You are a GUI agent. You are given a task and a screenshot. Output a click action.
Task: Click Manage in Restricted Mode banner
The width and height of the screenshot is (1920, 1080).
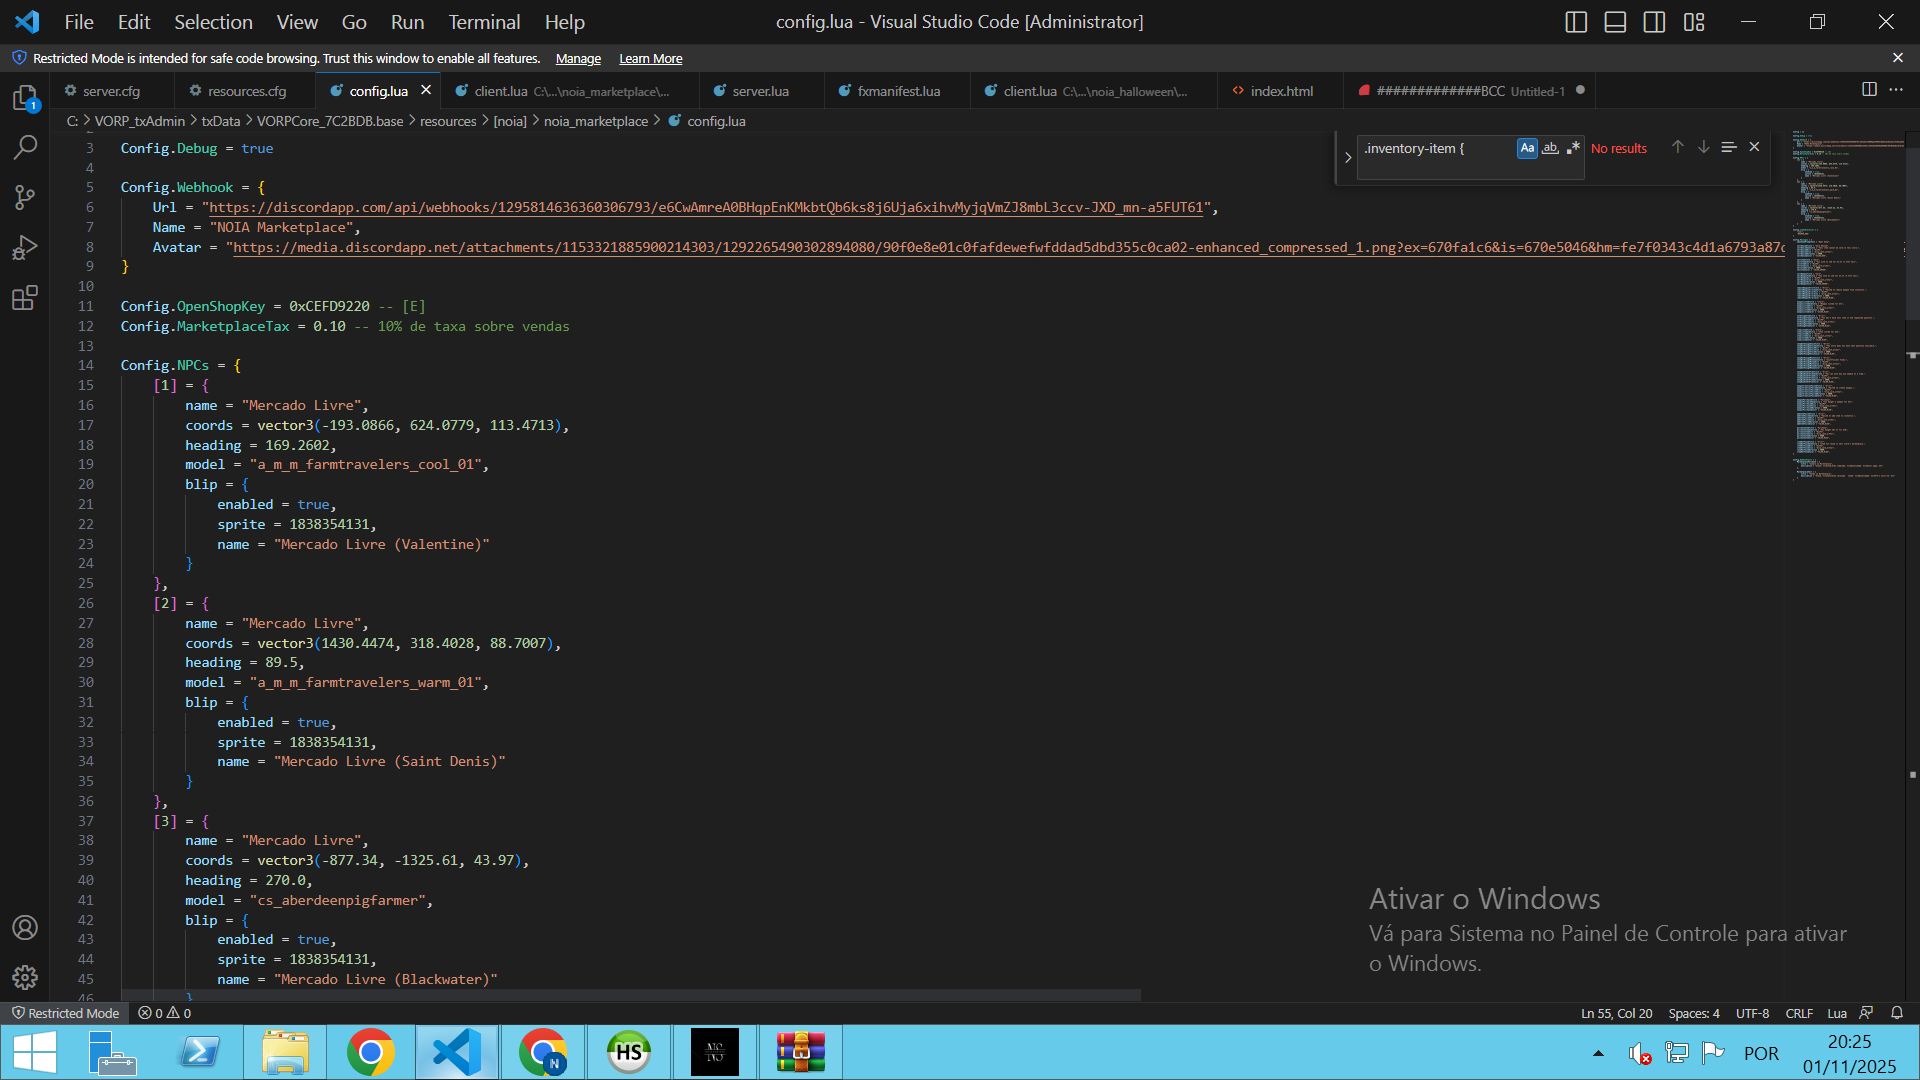(578, 59)
